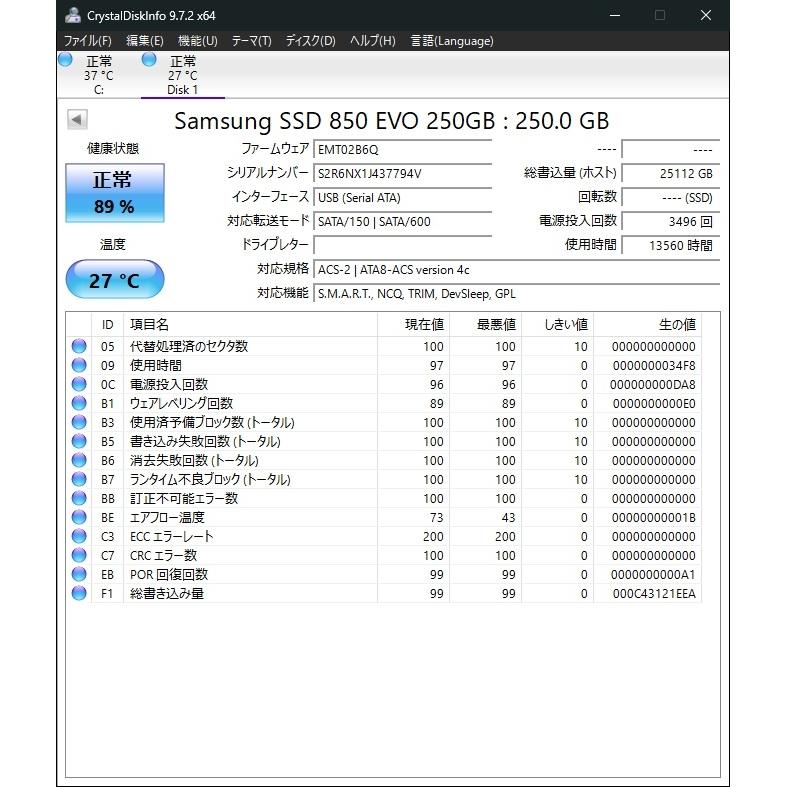Click the drive title Samsung SSD 850 EVO 250GB
This screenshot has height=787, width=787.
pyautogui.click(x=334, y=121)
